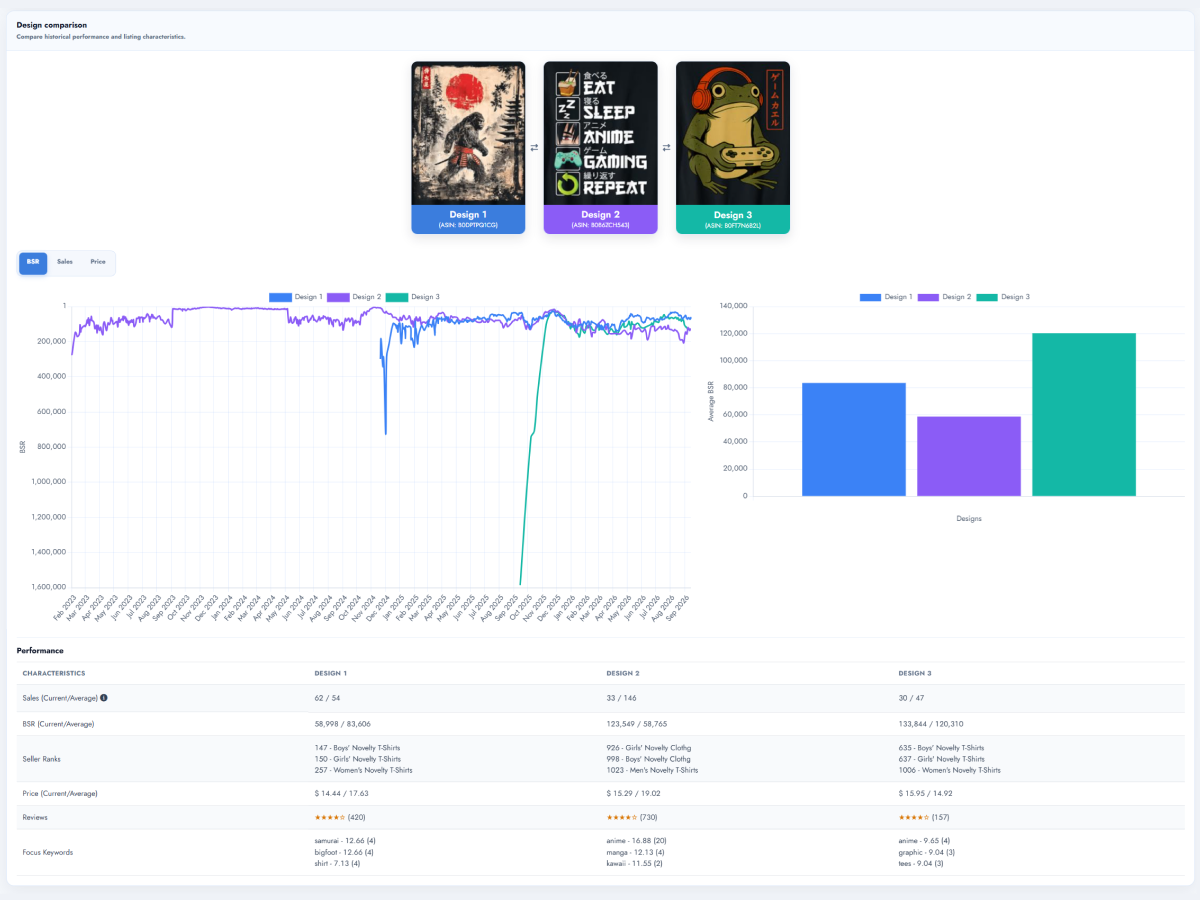The image size is (1200, 900).
Task: Toggle Design 1 in line chart legend
Action: 294,297
